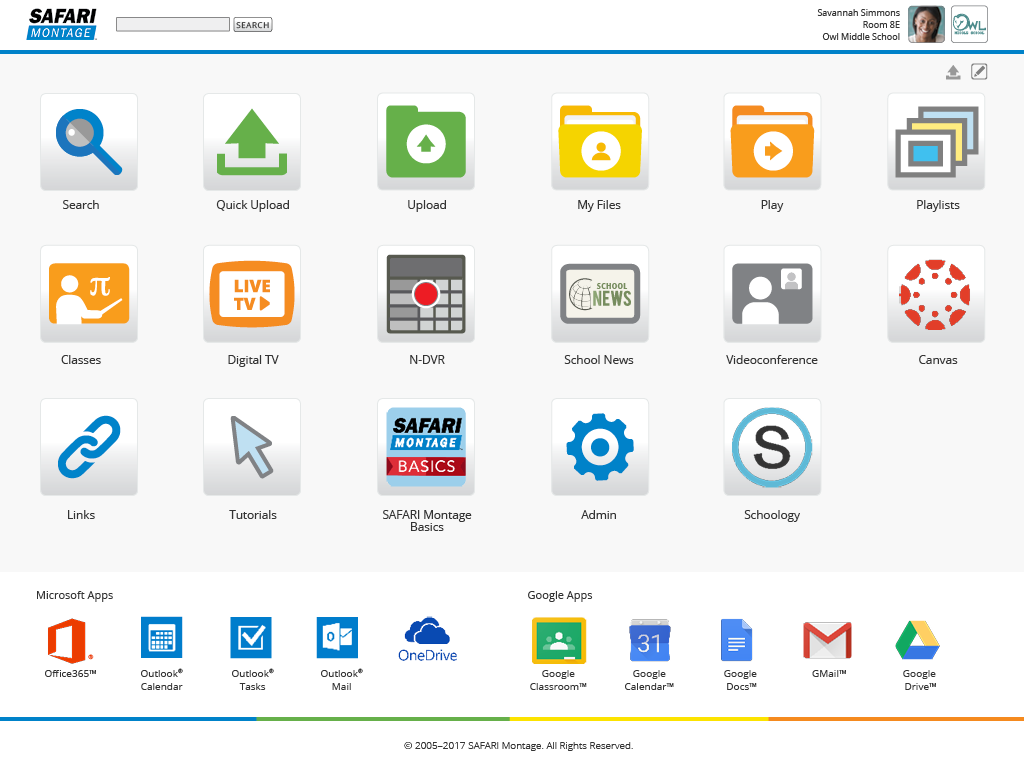
Task: Click the Owl Middle School logo
Action: coord(969,24)
